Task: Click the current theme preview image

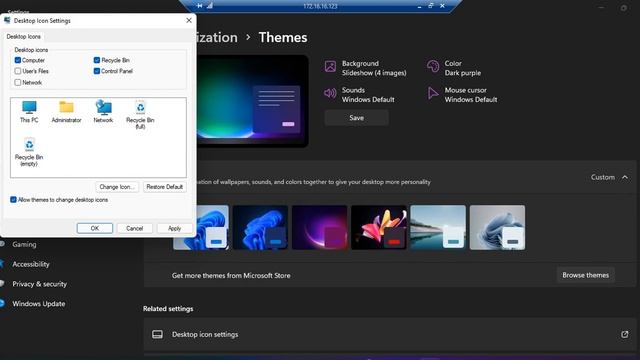Action: (252, 101)
